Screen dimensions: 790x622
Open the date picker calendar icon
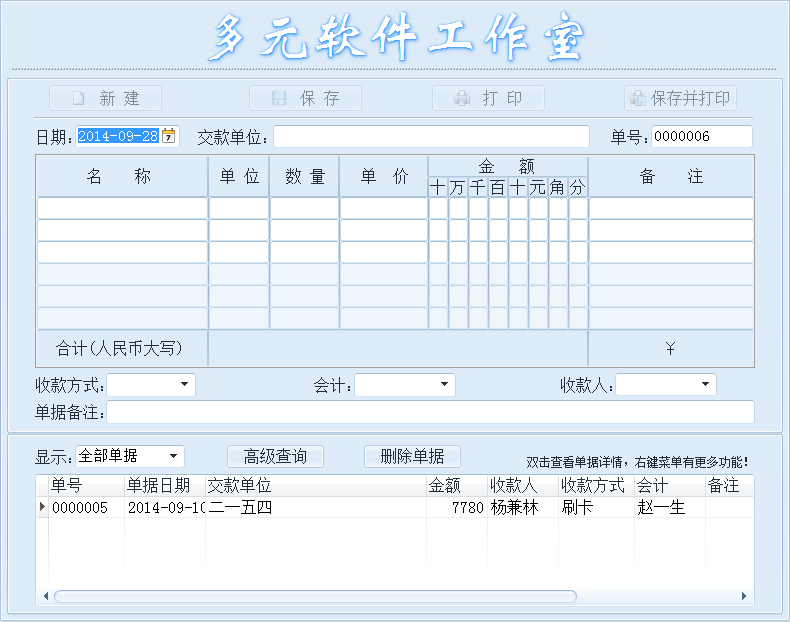pyautogui.click(x=169, y=136)
